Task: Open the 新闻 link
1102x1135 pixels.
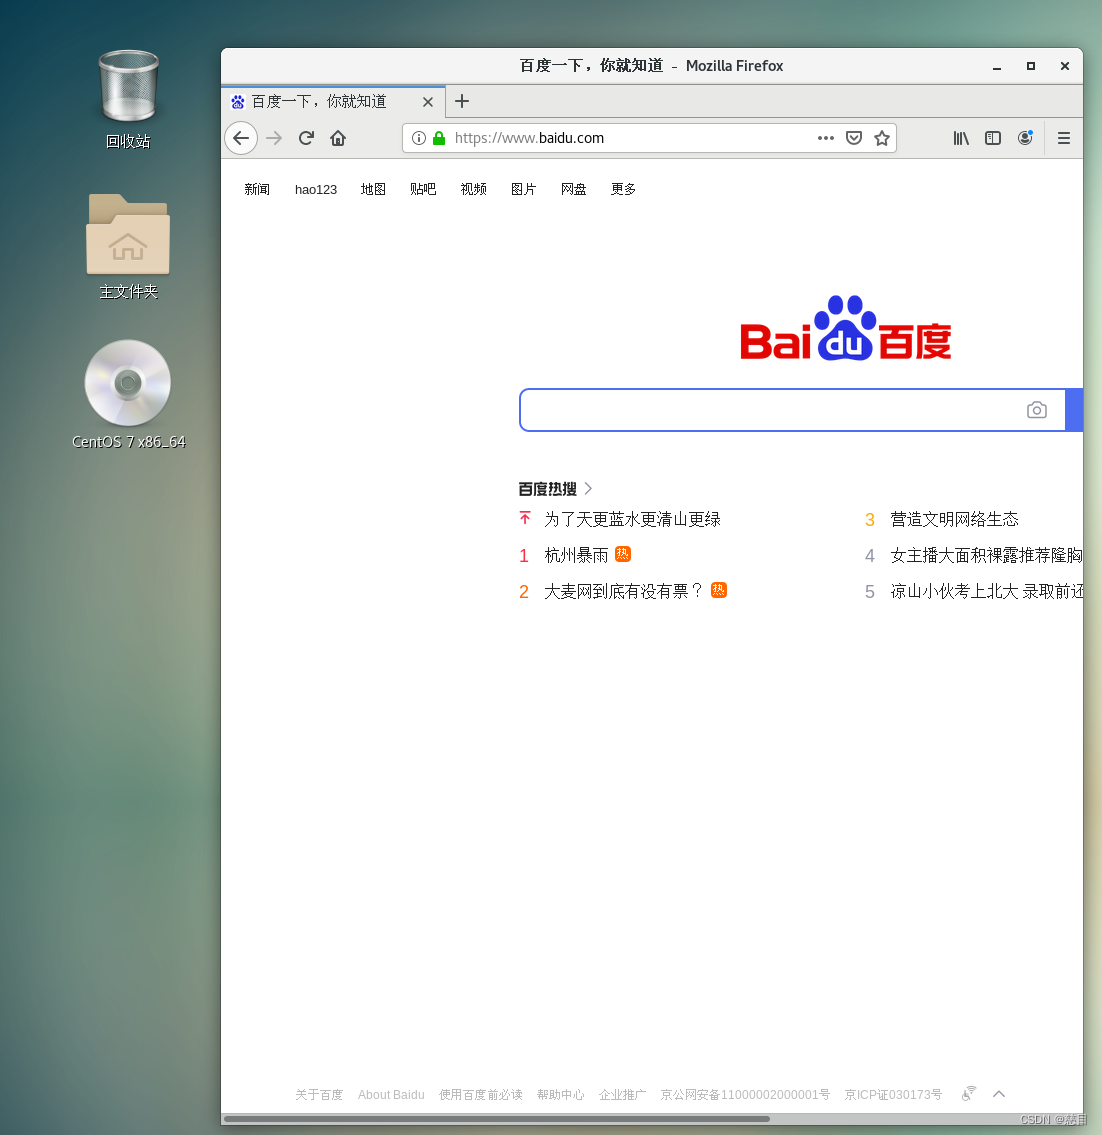Action: 257,190
